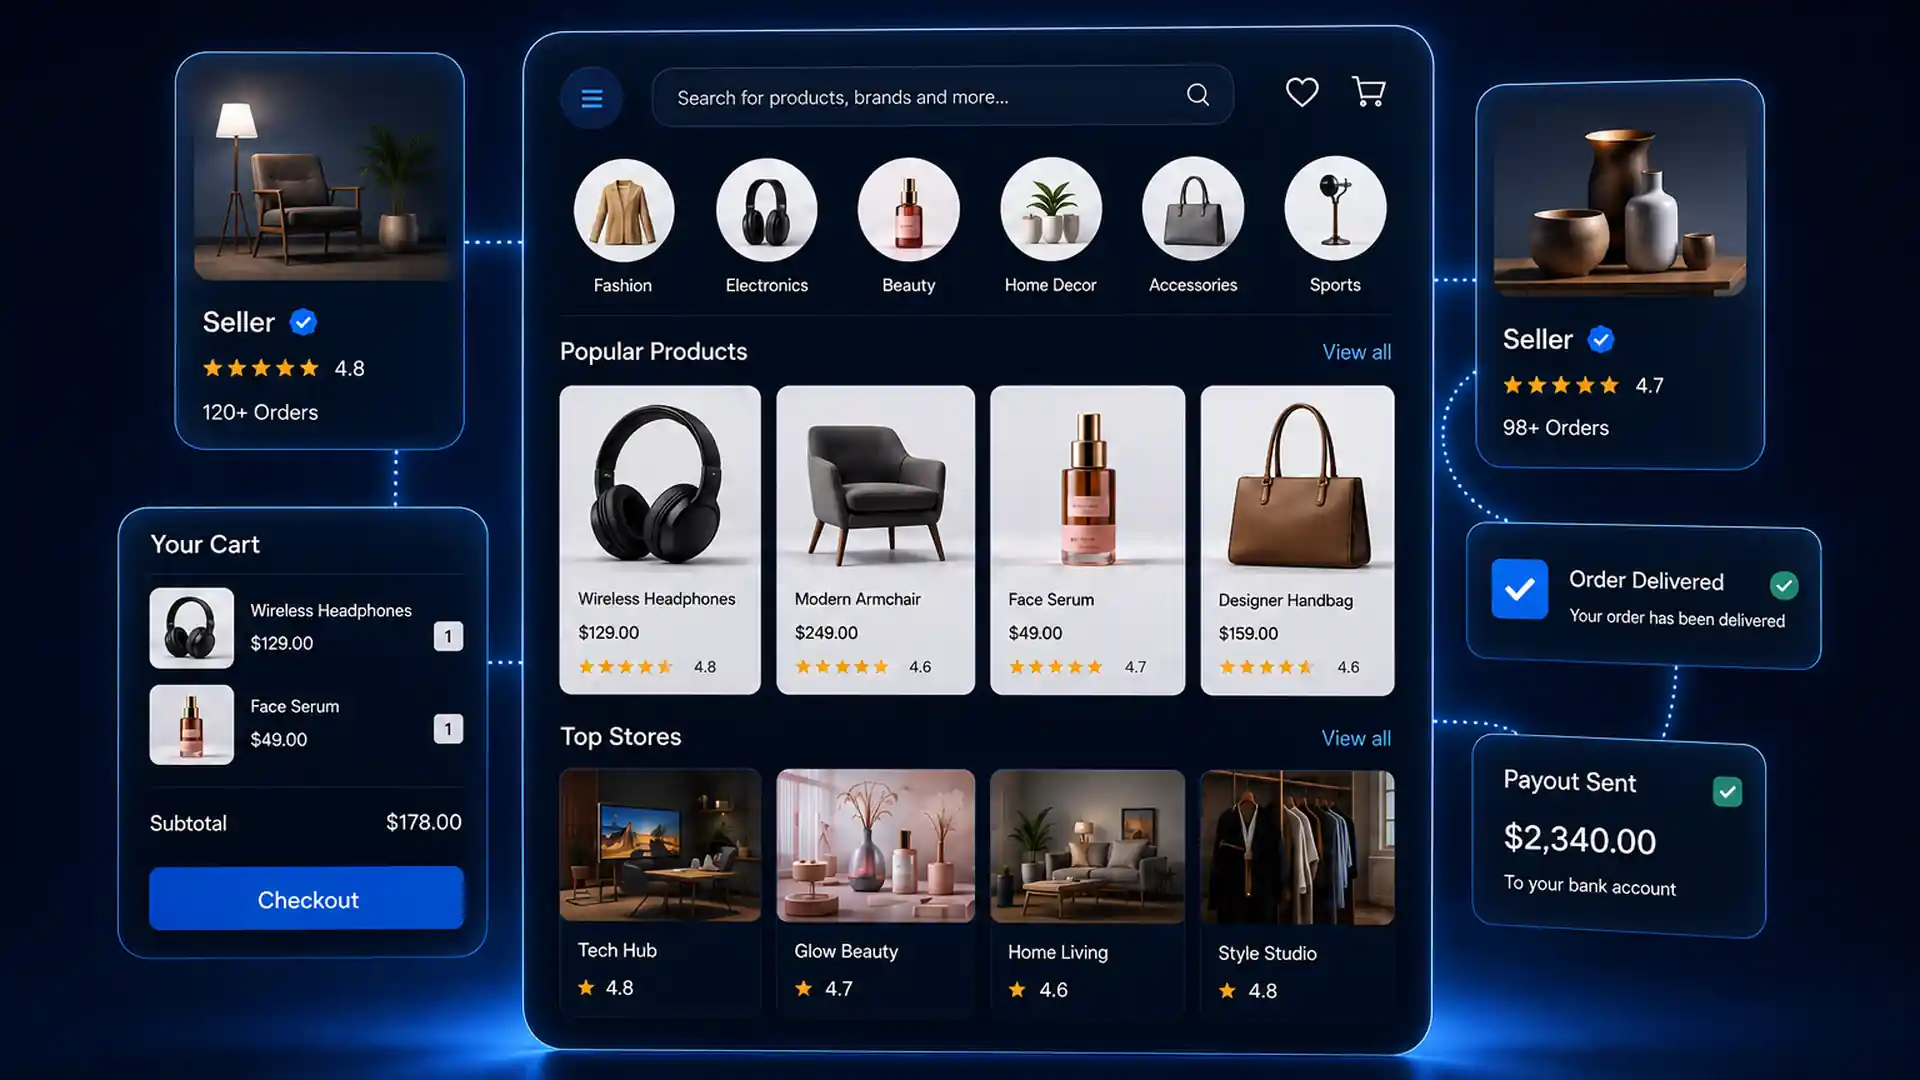The height and width of the screenshot is (1080, 1920).
Task: Open the Glow Beauty store image
Action: (x=875, y=846)
